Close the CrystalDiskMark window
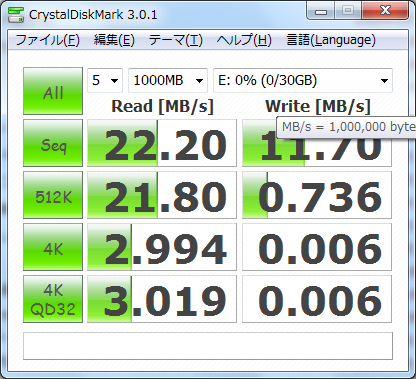The image size is (416, 379). point(385,11)
